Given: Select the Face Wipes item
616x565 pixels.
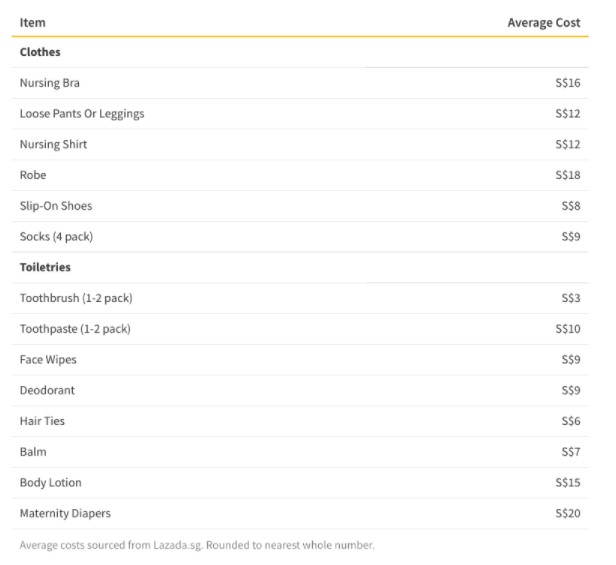Looking at the screenshot, I should pos(48,360).
